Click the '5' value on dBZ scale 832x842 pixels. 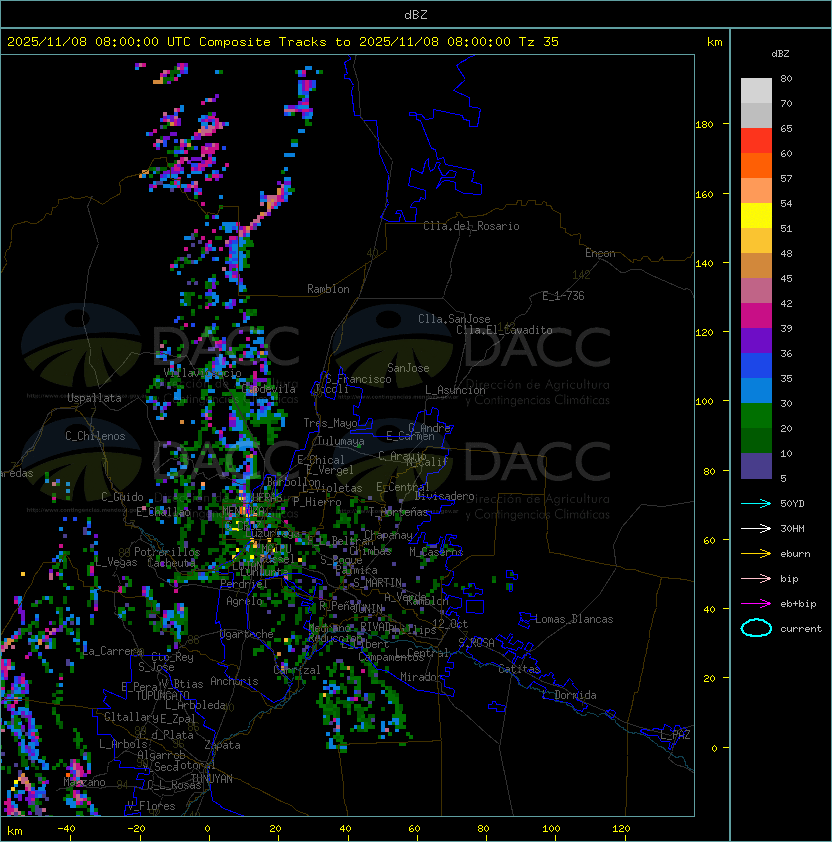(783, 478)
